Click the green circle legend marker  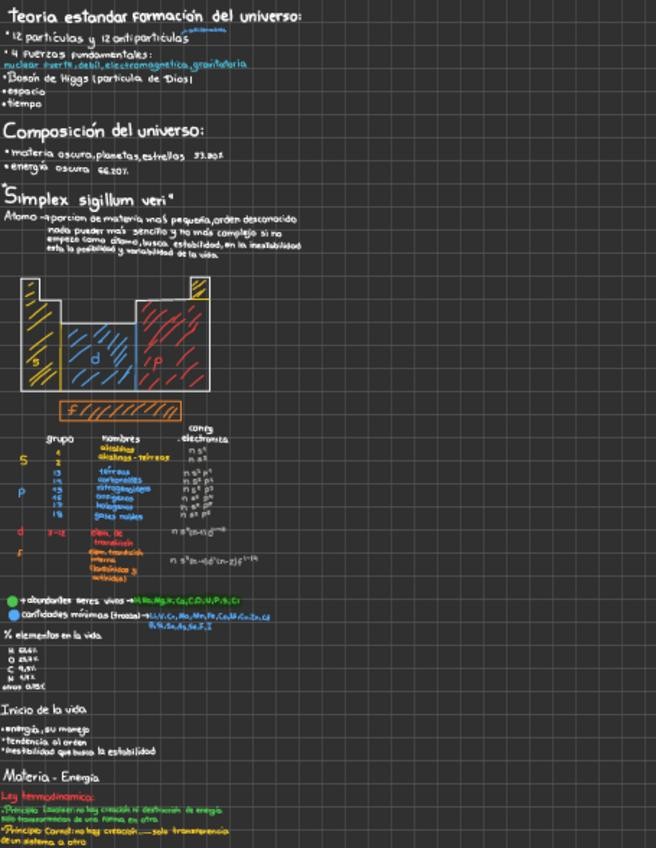click(12, 601)
